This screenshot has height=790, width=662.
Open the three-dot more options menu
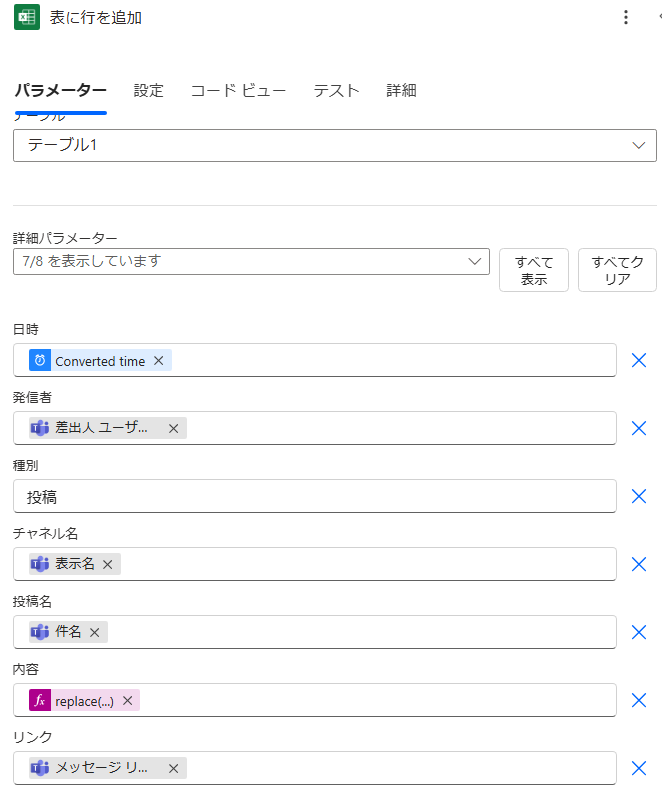point(626,17)
